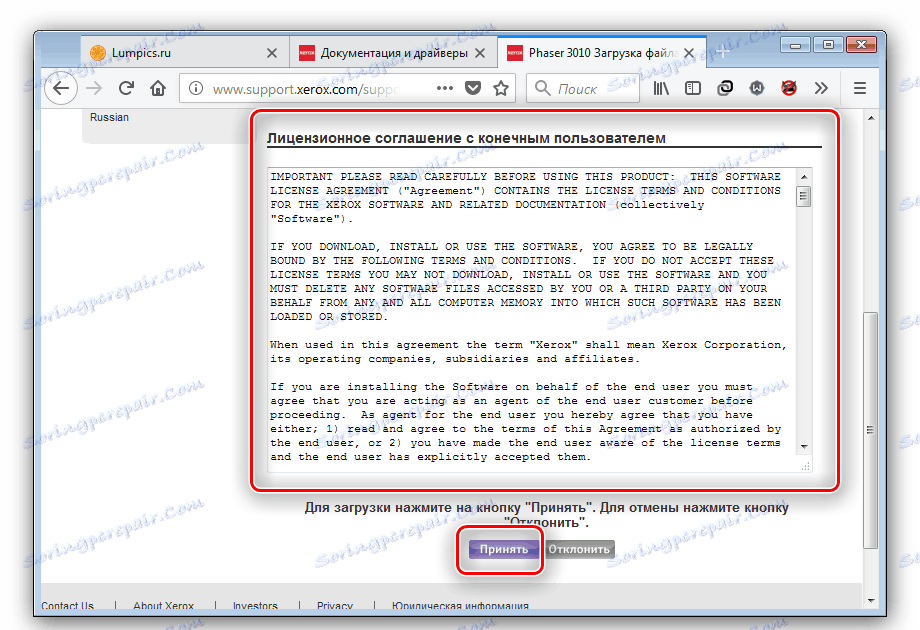The height and width of the screenshot is (630, 920).
Task: Open page actions three-dots menu
Action: (445, 88)
